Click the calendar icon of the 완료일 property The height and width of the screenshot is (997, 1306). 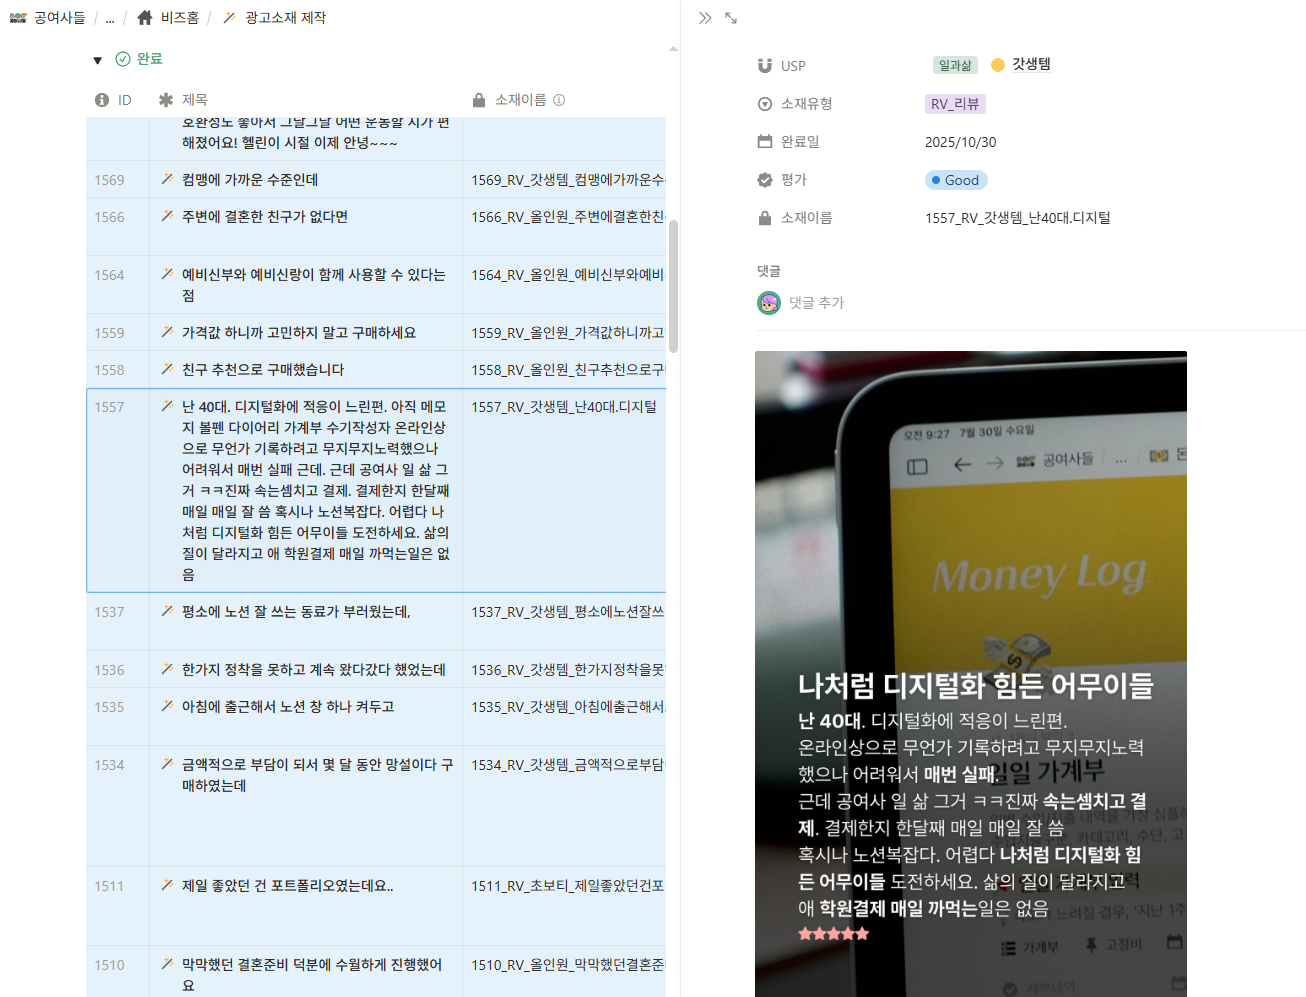click(x=765, y=142)
